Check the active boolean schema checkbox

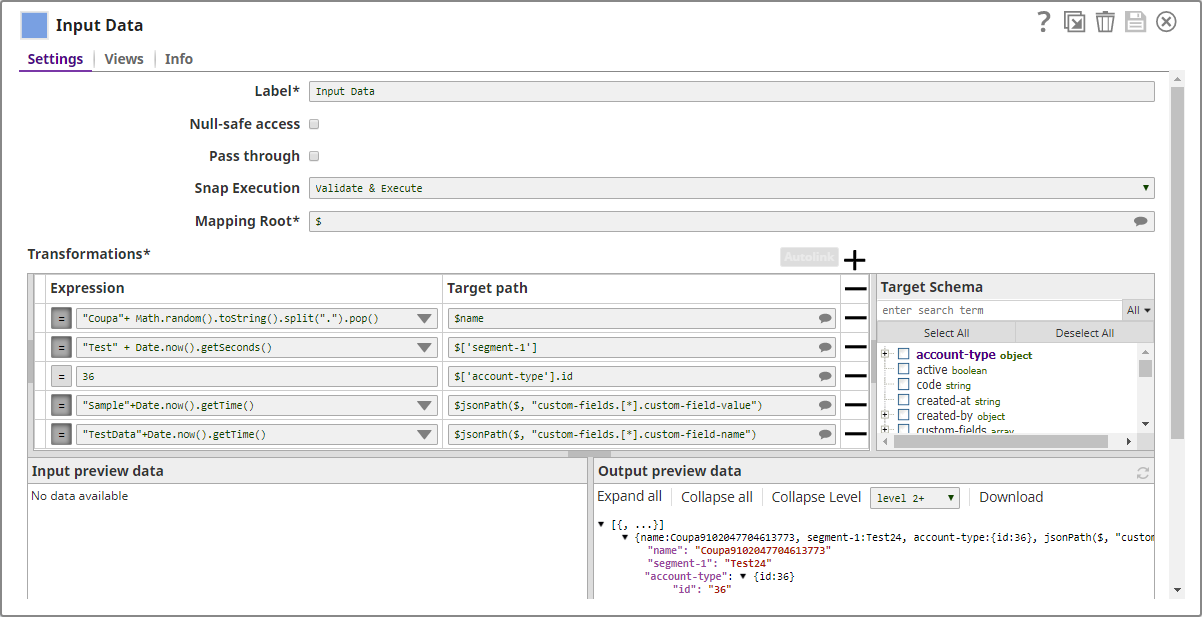904,369
